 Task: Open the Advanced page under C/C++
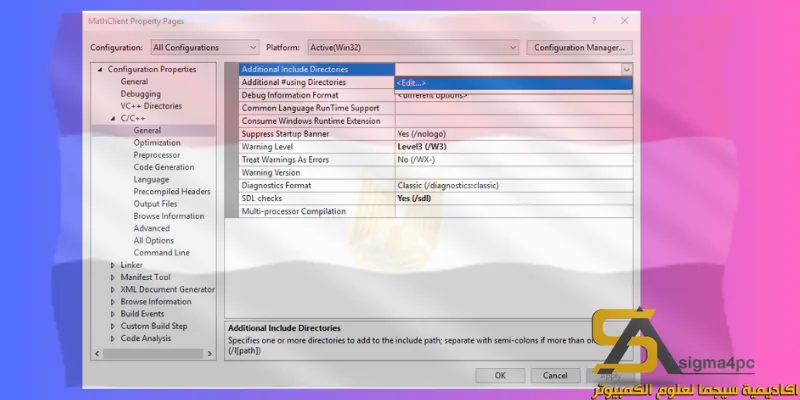click(x=152, y=229)
